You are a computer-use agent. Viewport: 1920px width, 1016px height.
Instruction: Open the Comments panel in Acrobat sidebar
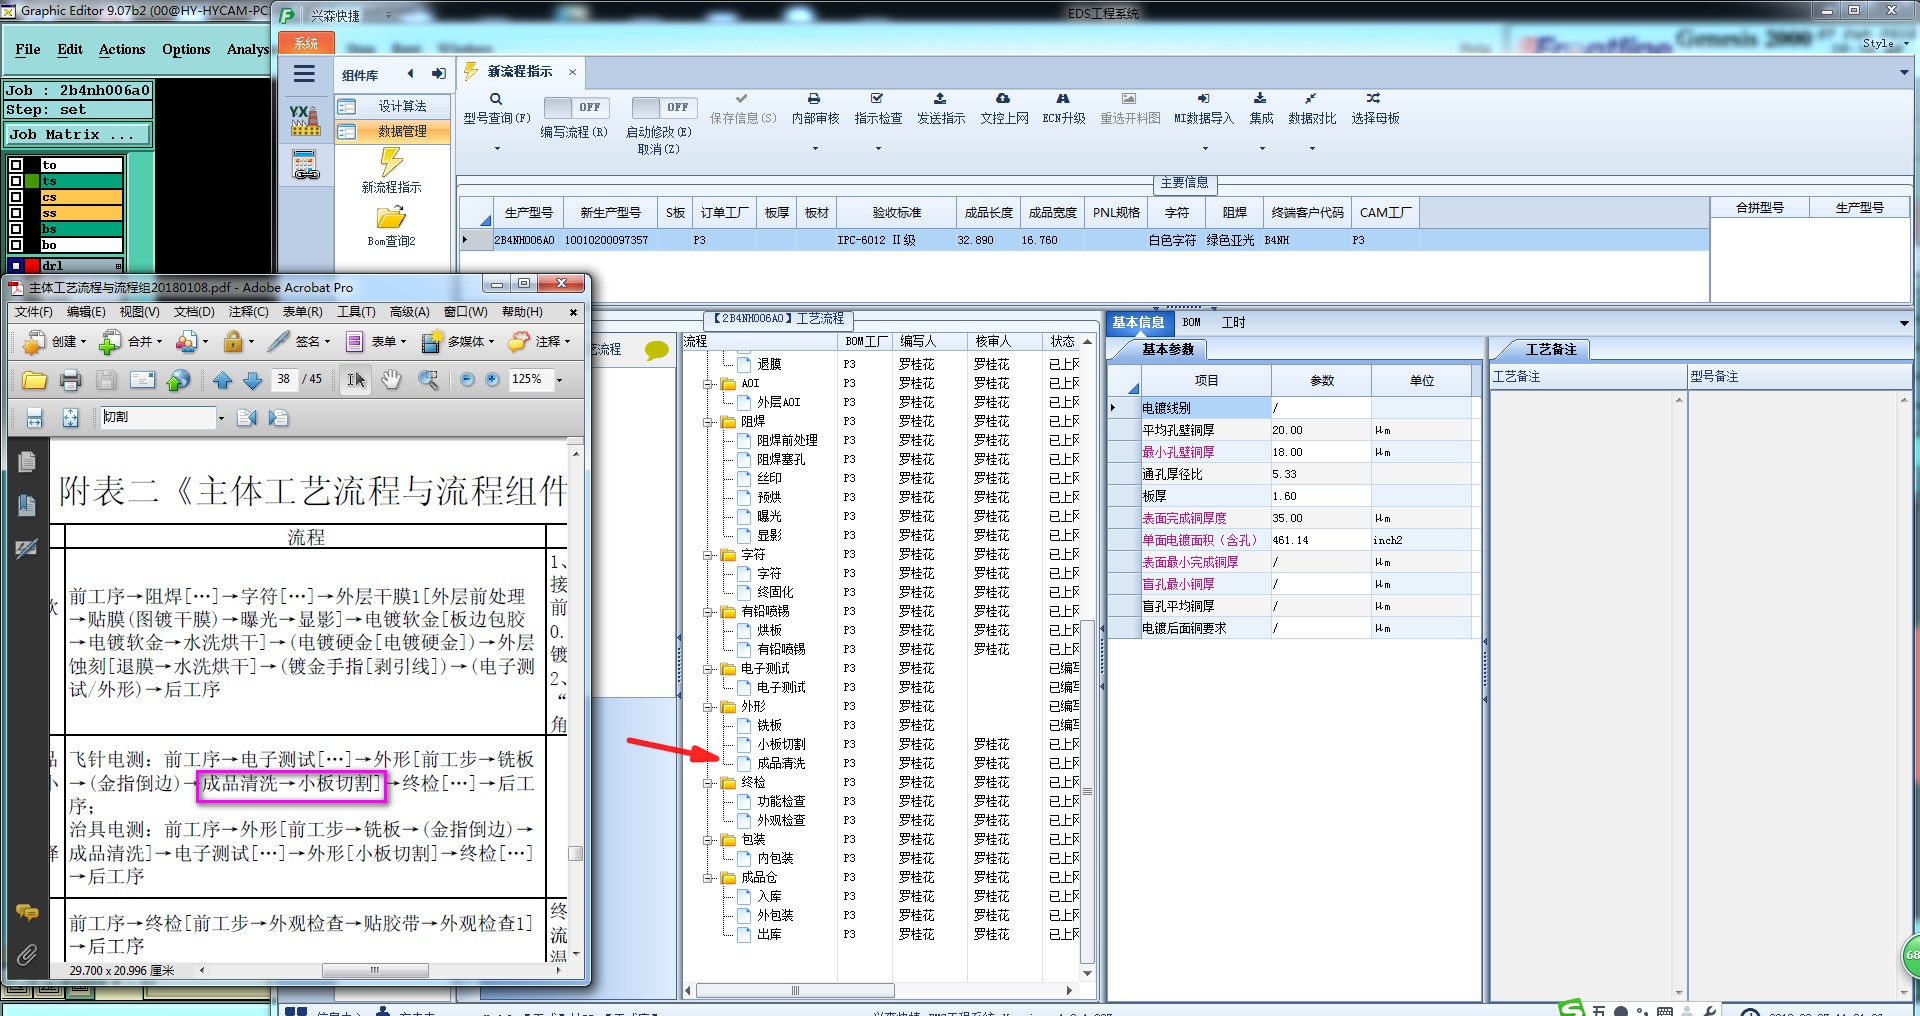pyautogui.click(x=27, y=912)
